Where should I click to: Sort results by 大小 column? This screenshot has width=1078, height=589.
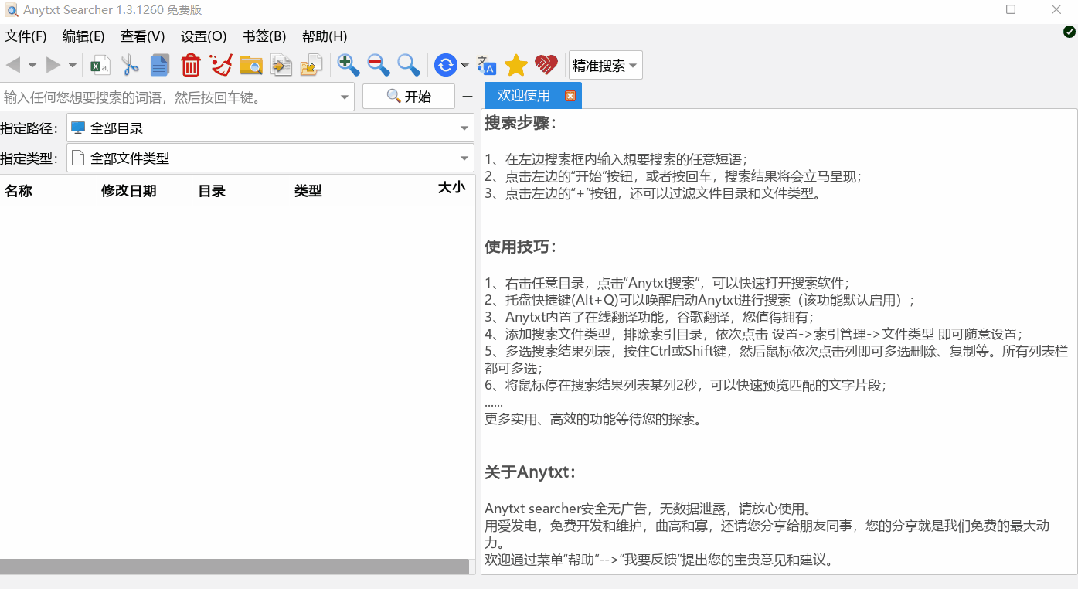(x=452, y=187)
